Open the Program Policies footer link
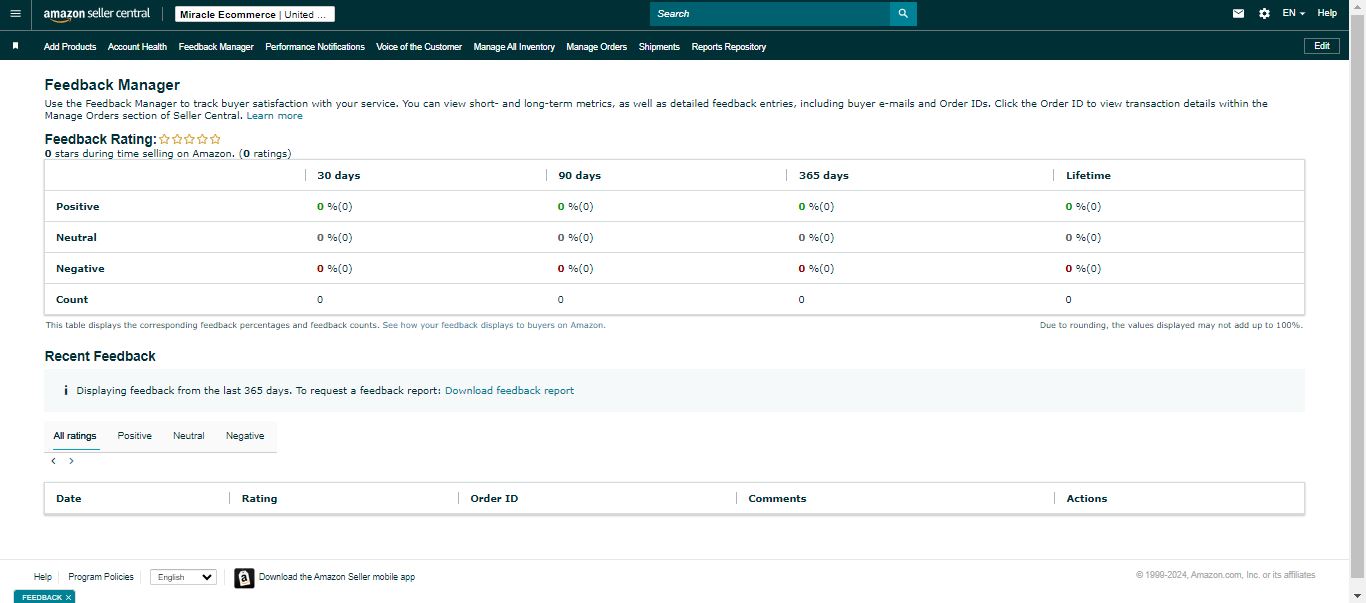 coord(101,577)
